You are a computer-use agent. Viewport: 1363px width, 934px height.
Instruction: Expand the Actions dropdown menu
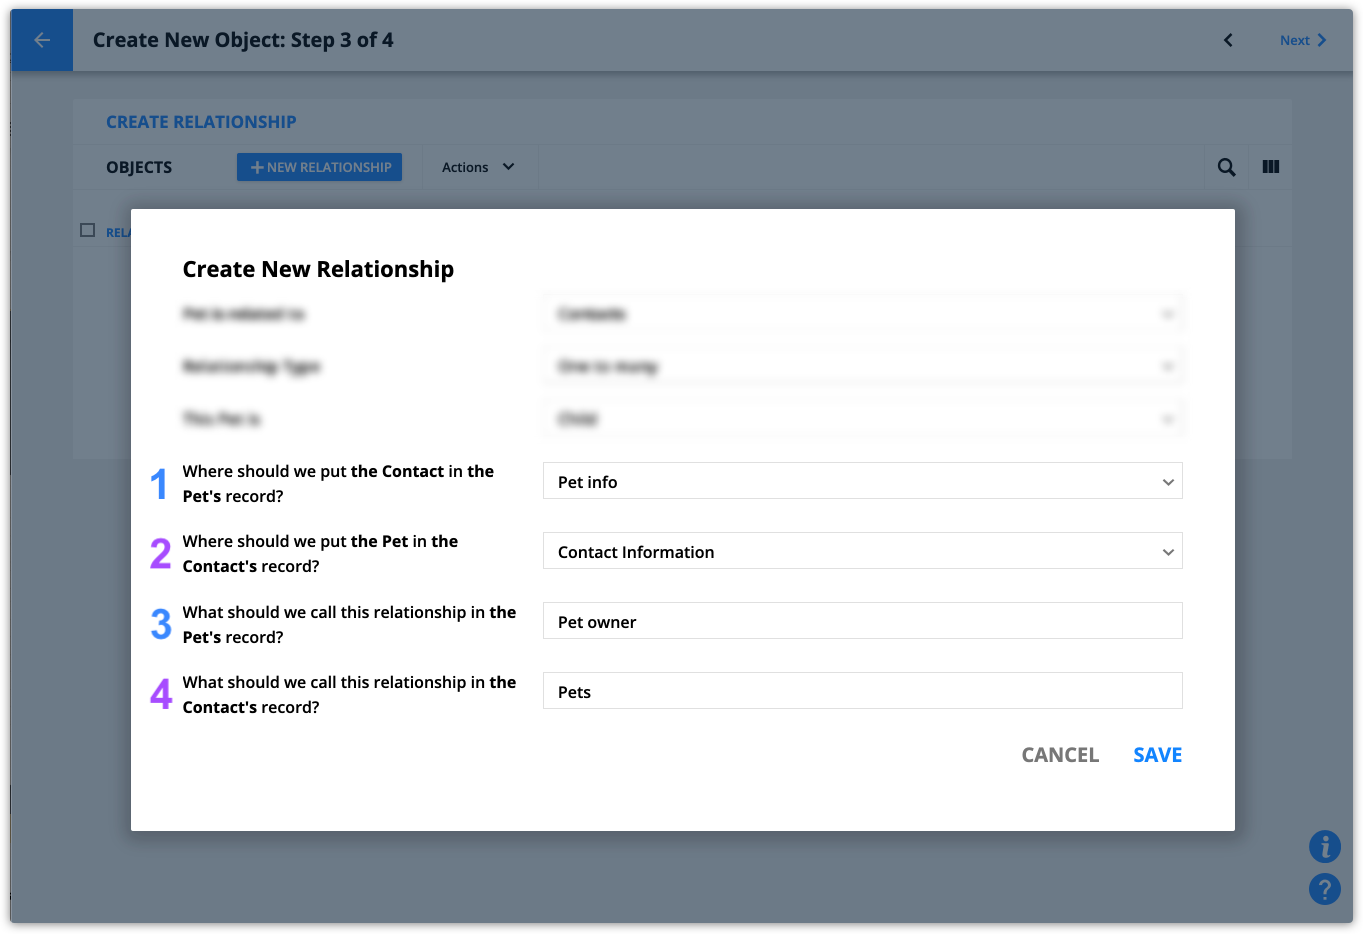[x=478, y=167]
